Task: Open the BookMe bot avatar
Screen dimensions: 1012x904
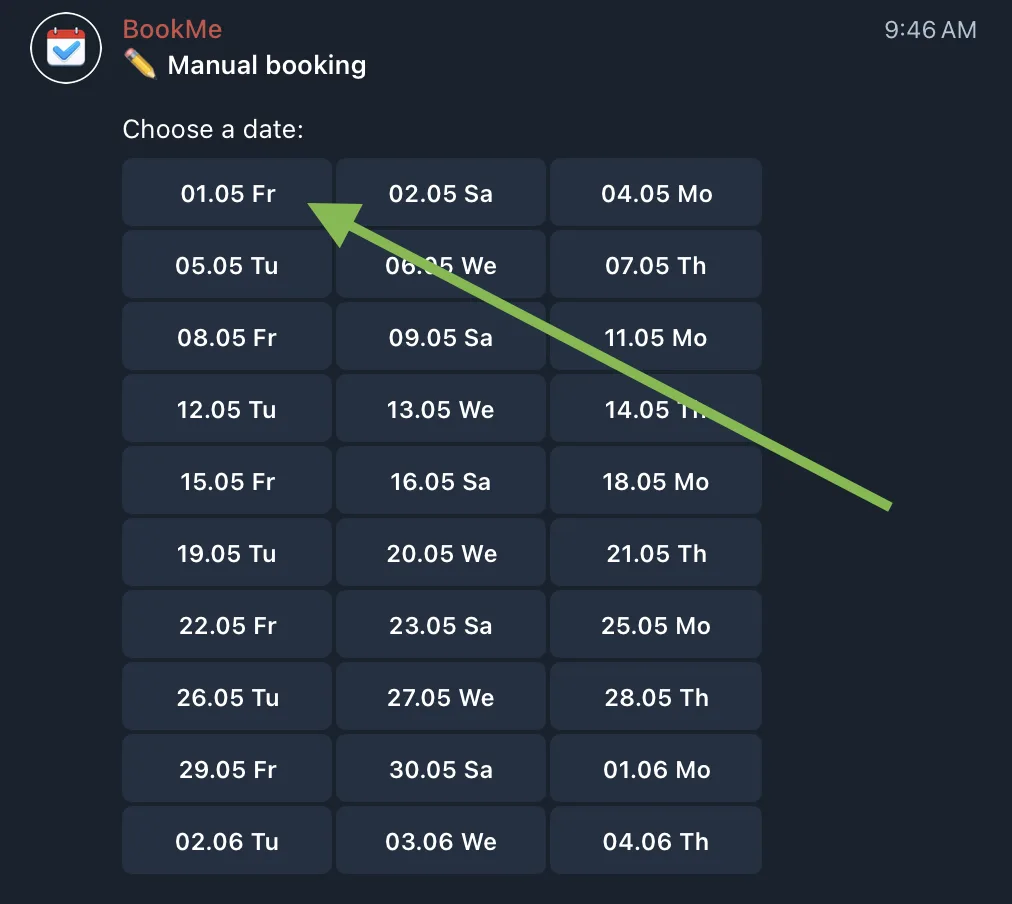Action: coord(66,48)
